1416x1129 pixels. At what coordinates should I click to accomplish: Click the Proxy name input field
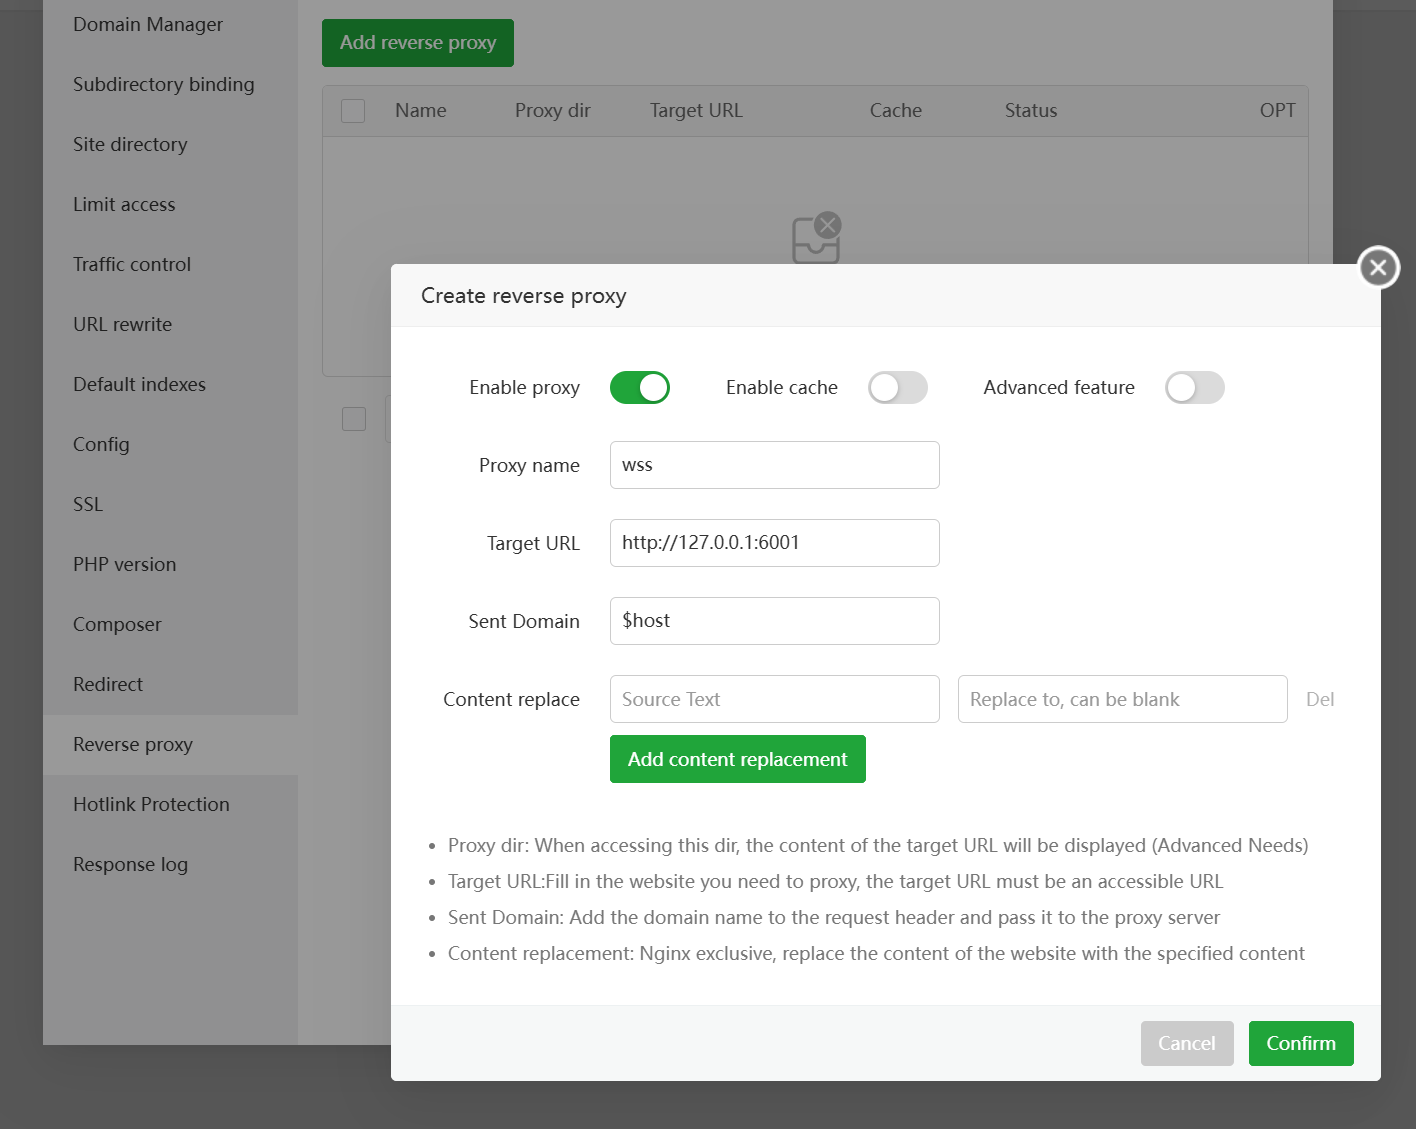point(775,465)
